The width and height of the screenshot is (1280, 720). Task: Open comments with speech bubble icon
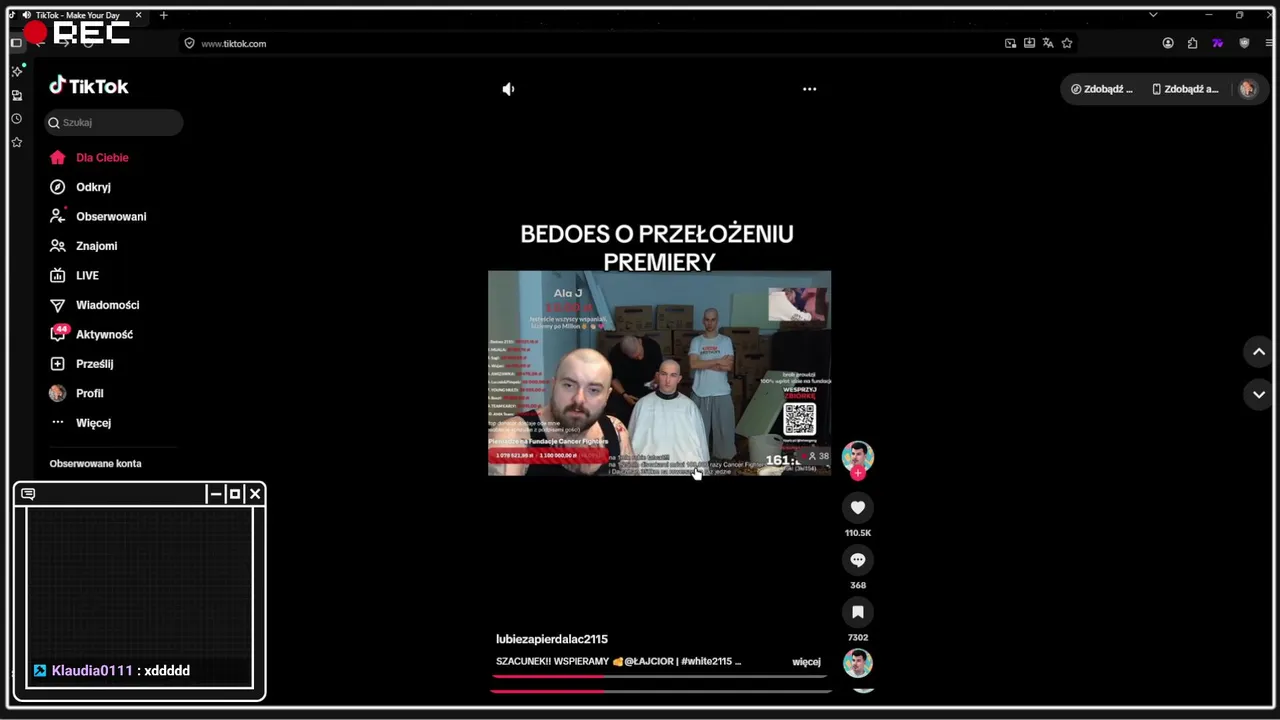(x=857, y=560)
